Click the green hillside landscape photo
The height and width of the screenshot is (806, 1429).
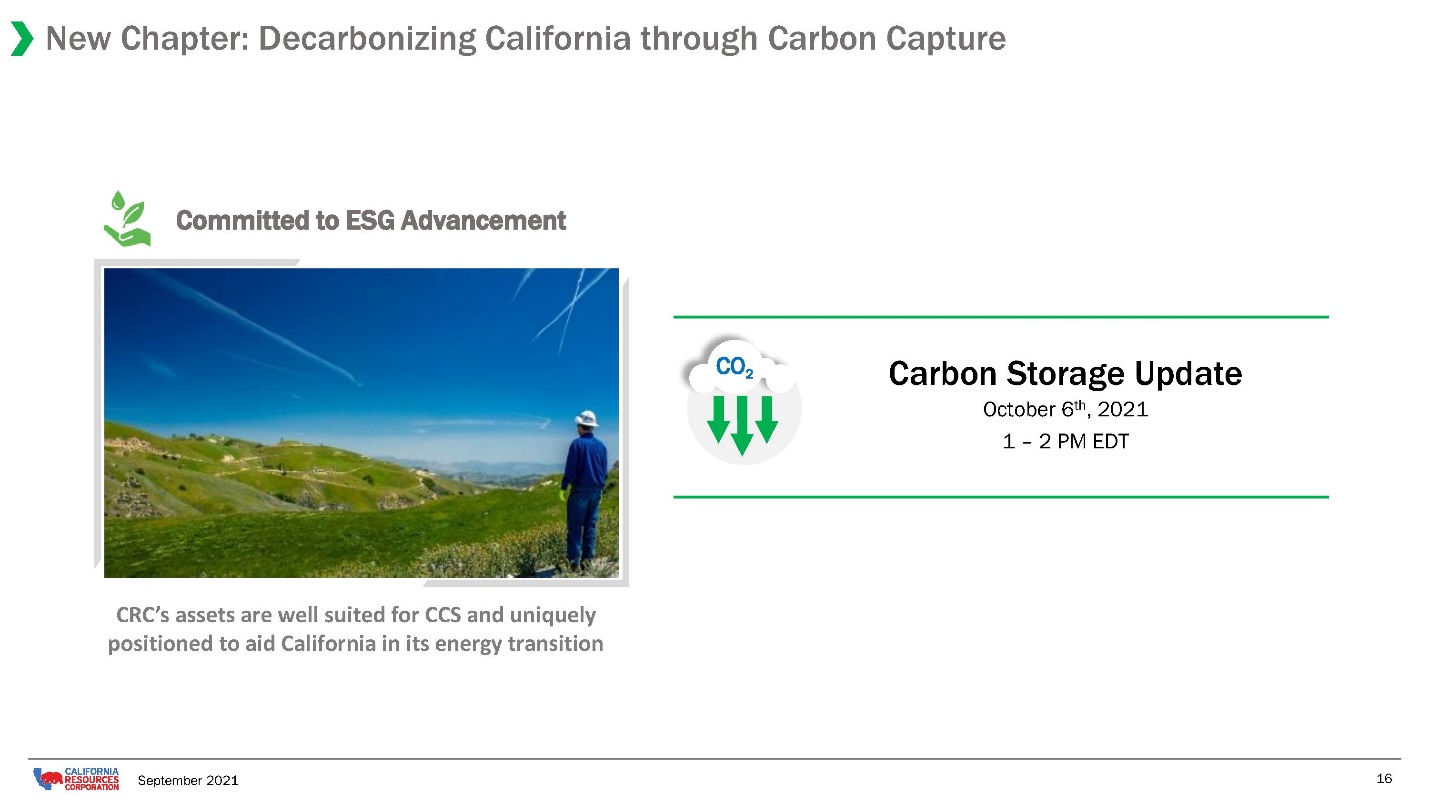point(361,423)
